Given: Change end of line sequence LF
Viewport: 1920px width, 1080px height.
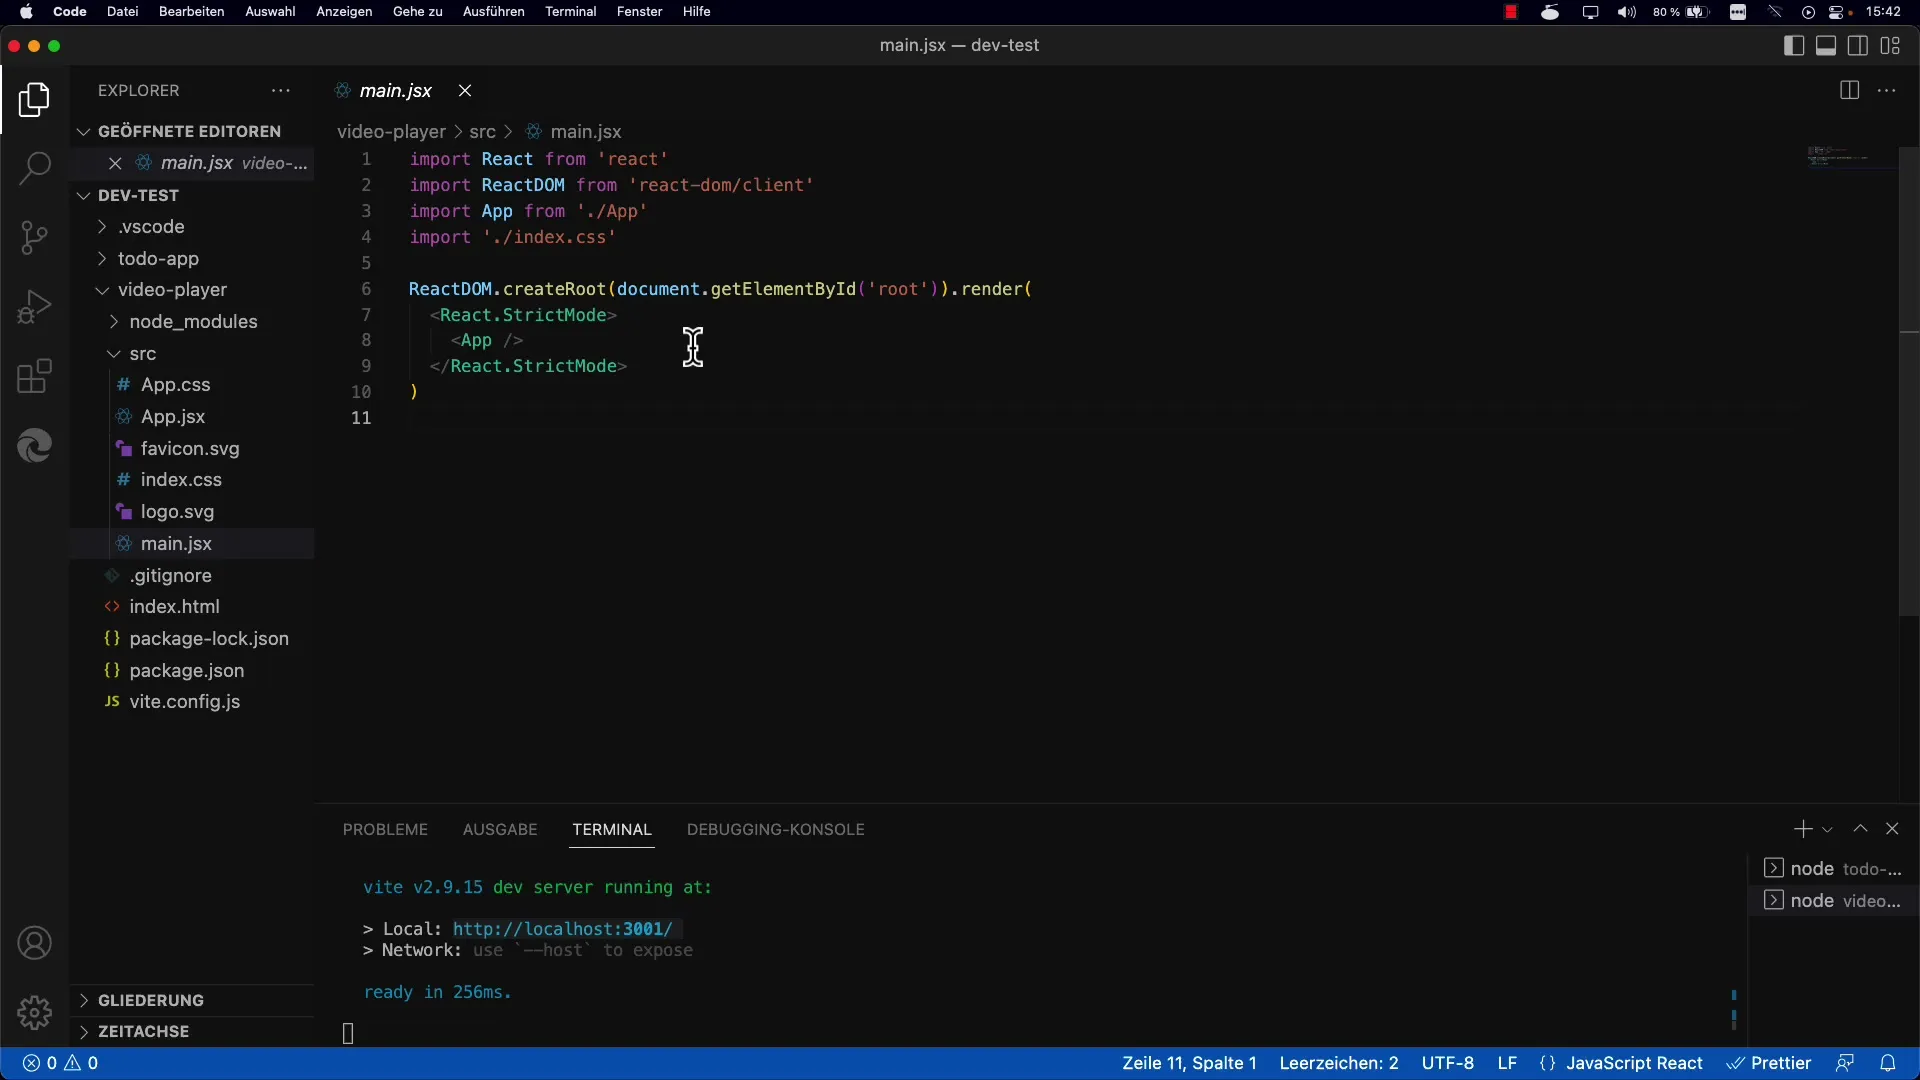Looking at the screenshot, I should coord(1507,1063).
